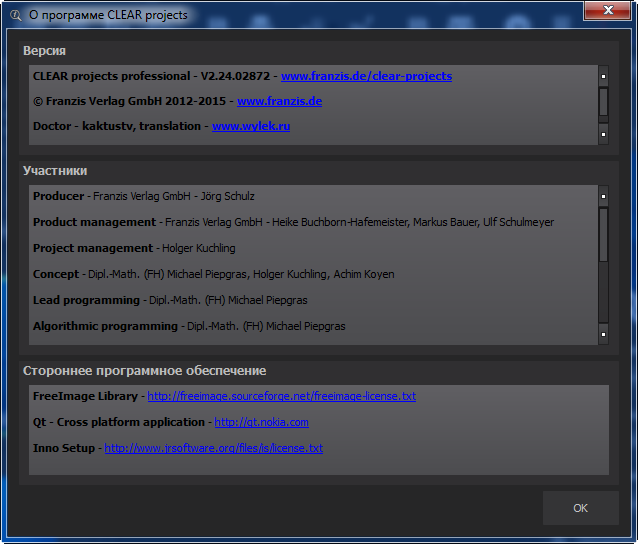
Task: Click the version text V2.24.02872
Action: pos(235,76)
